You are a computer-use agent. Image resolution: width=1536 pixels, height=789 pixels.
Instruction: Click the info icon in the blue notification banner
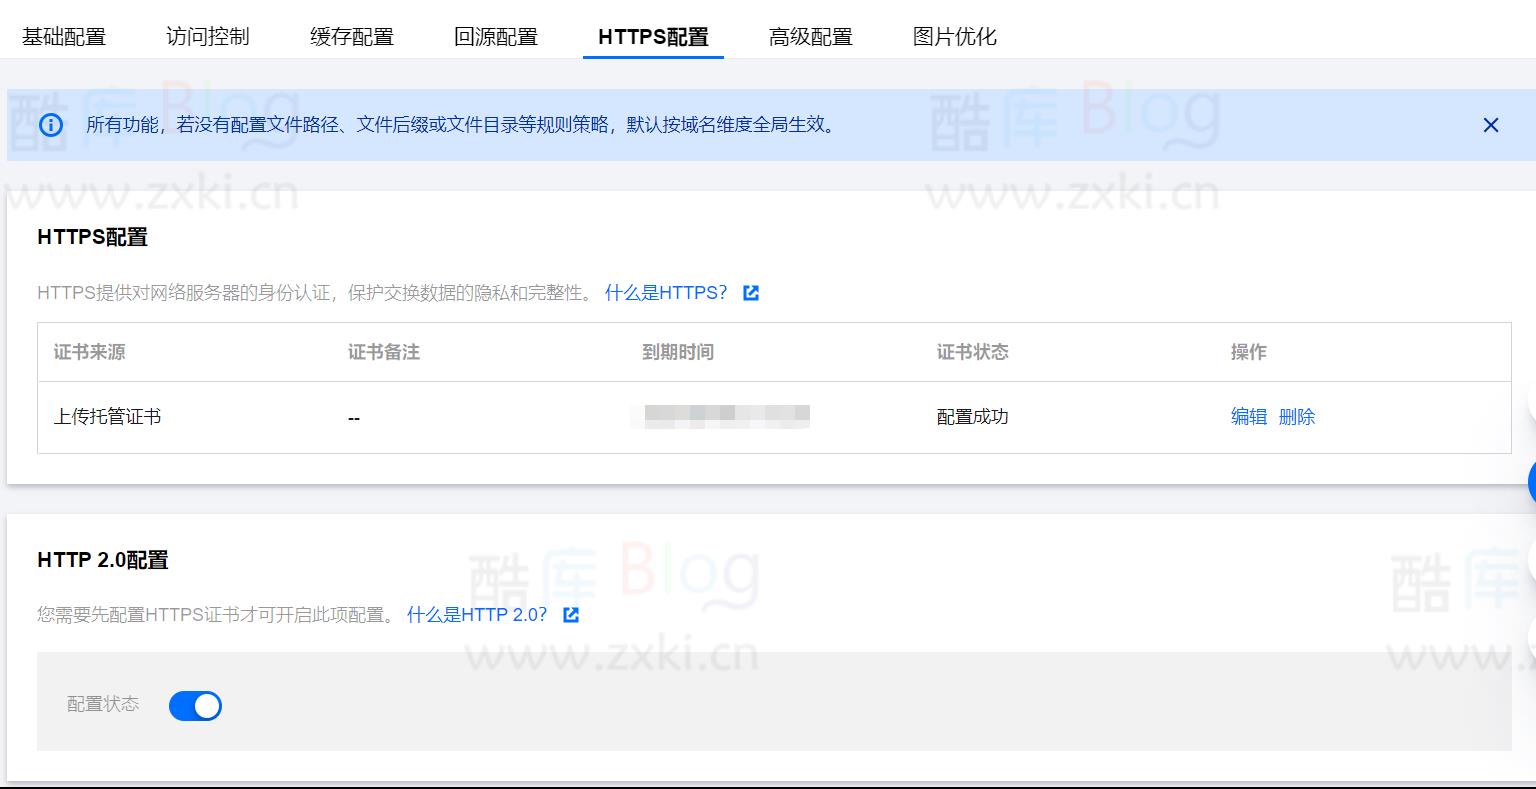tap(49, 125)
